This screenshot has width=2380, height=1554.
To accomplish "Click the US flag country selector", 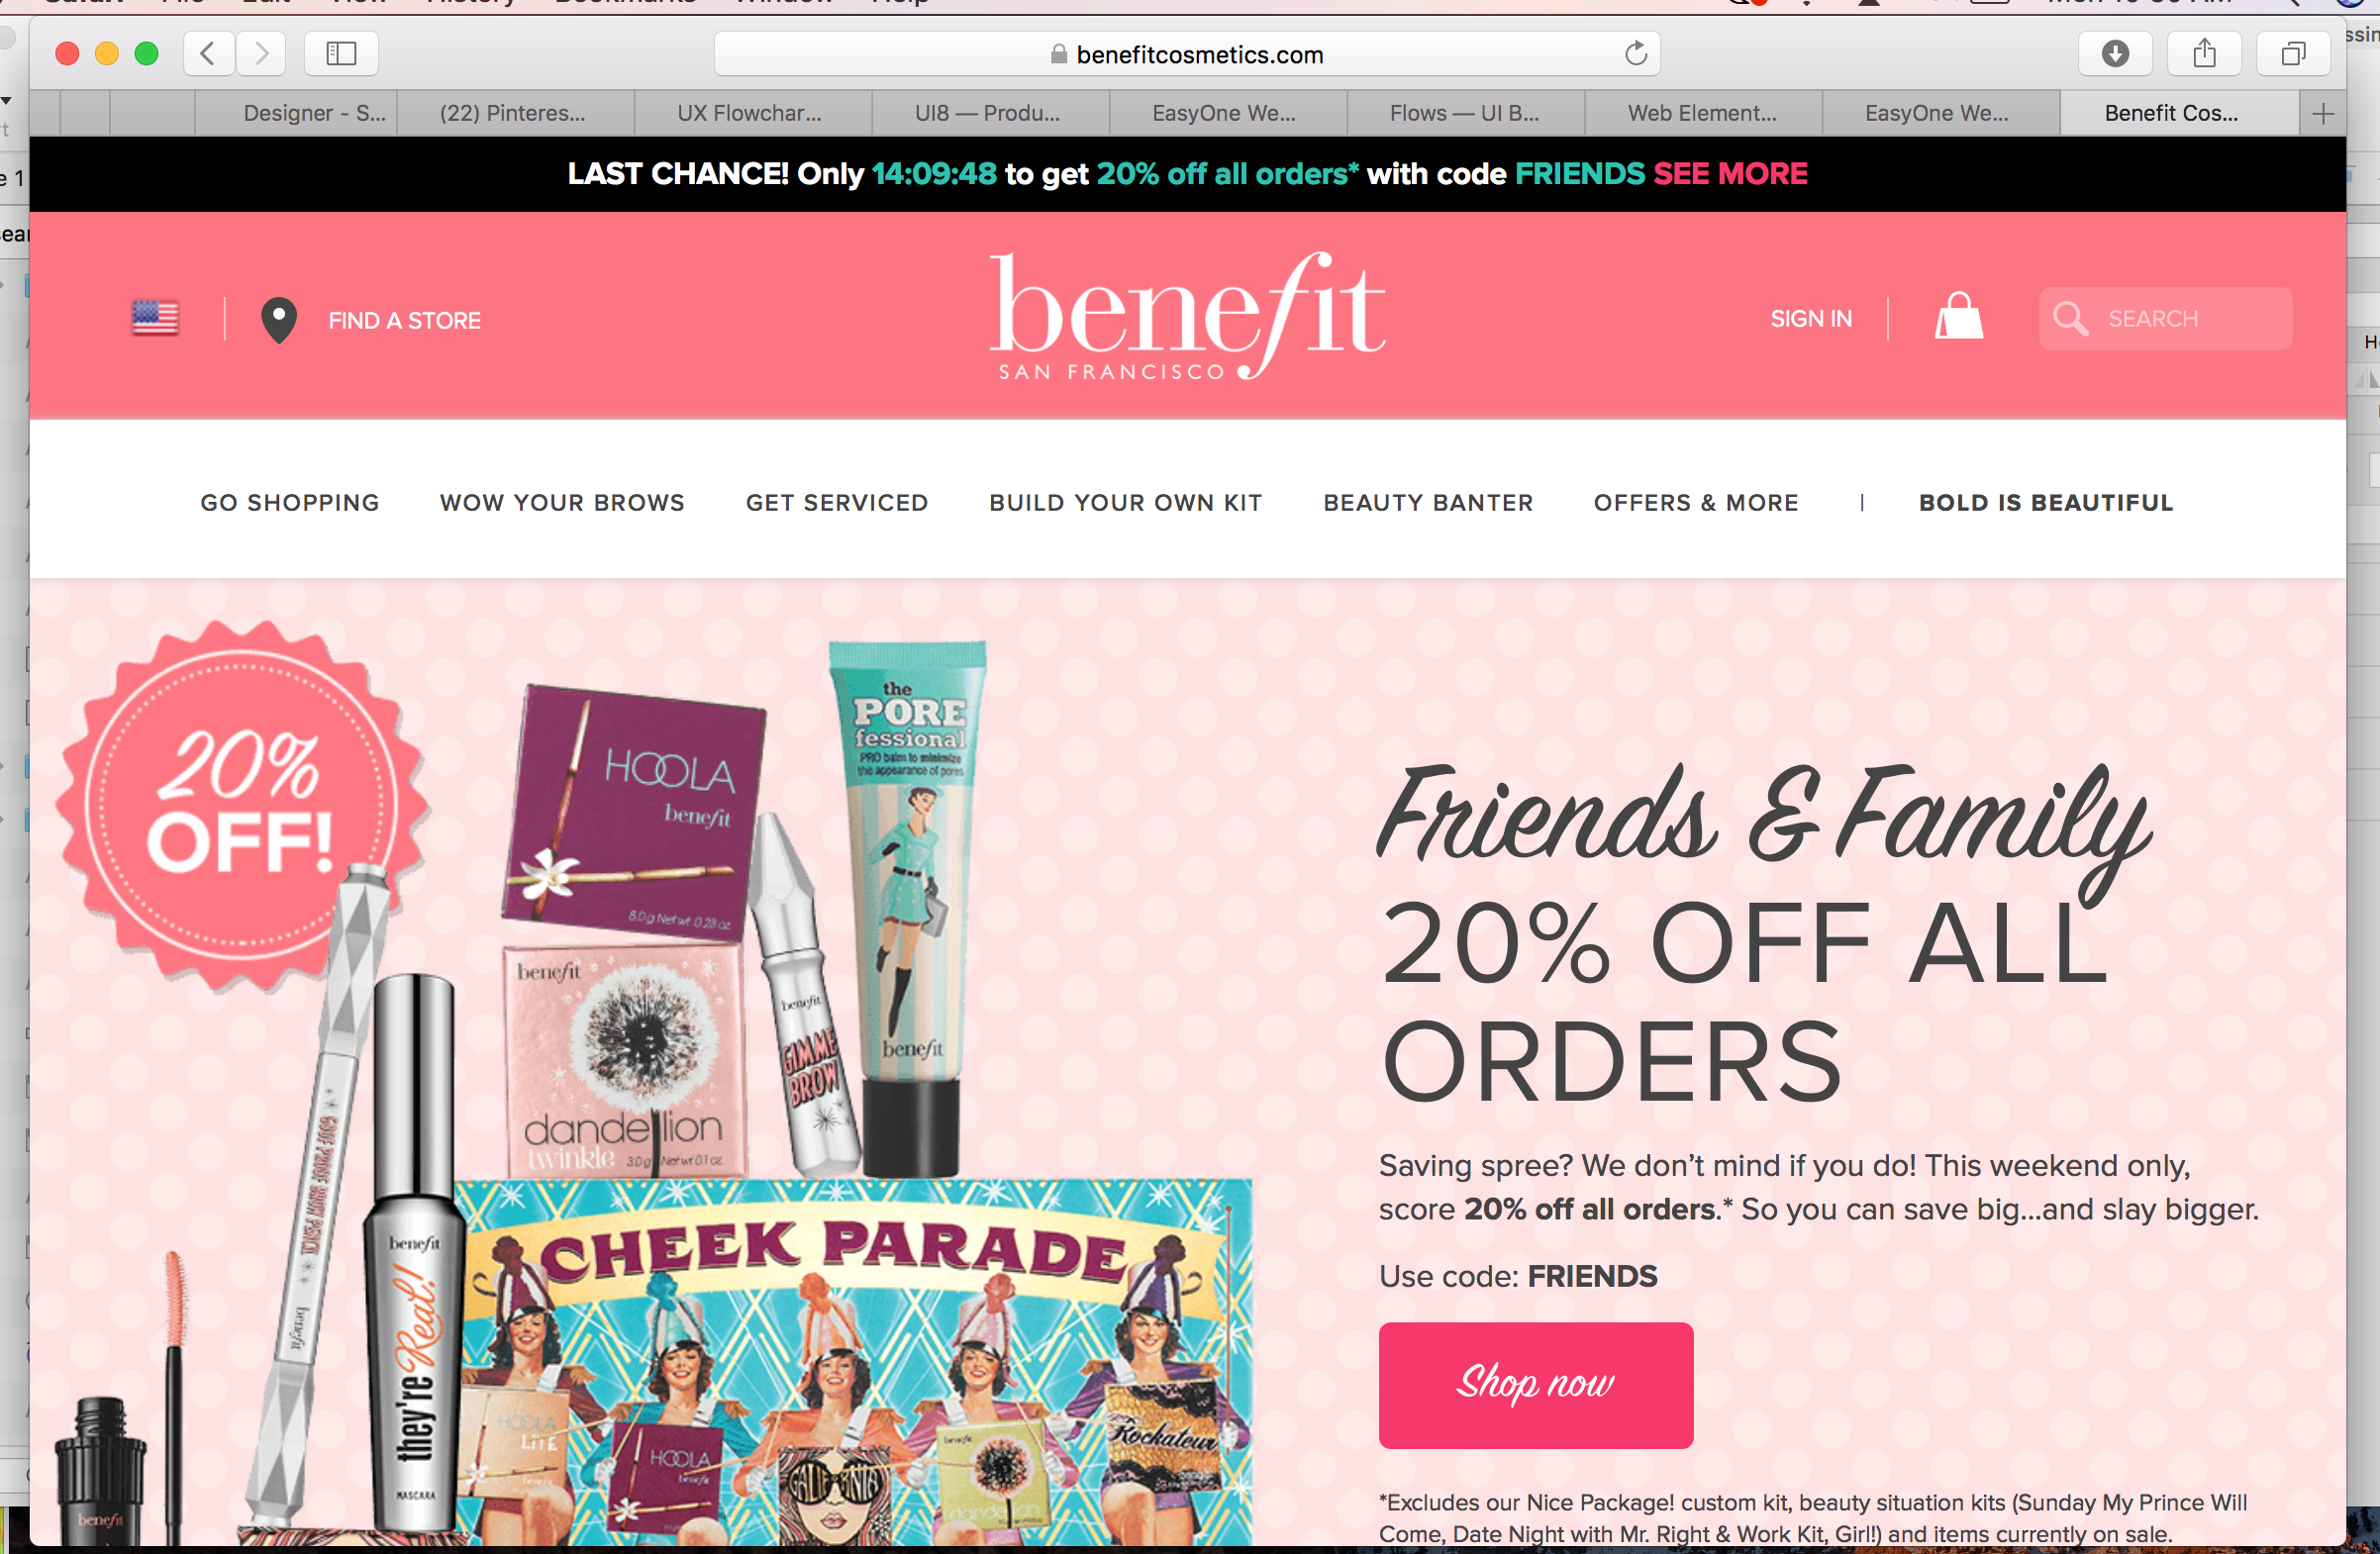I will coord(155,319).
